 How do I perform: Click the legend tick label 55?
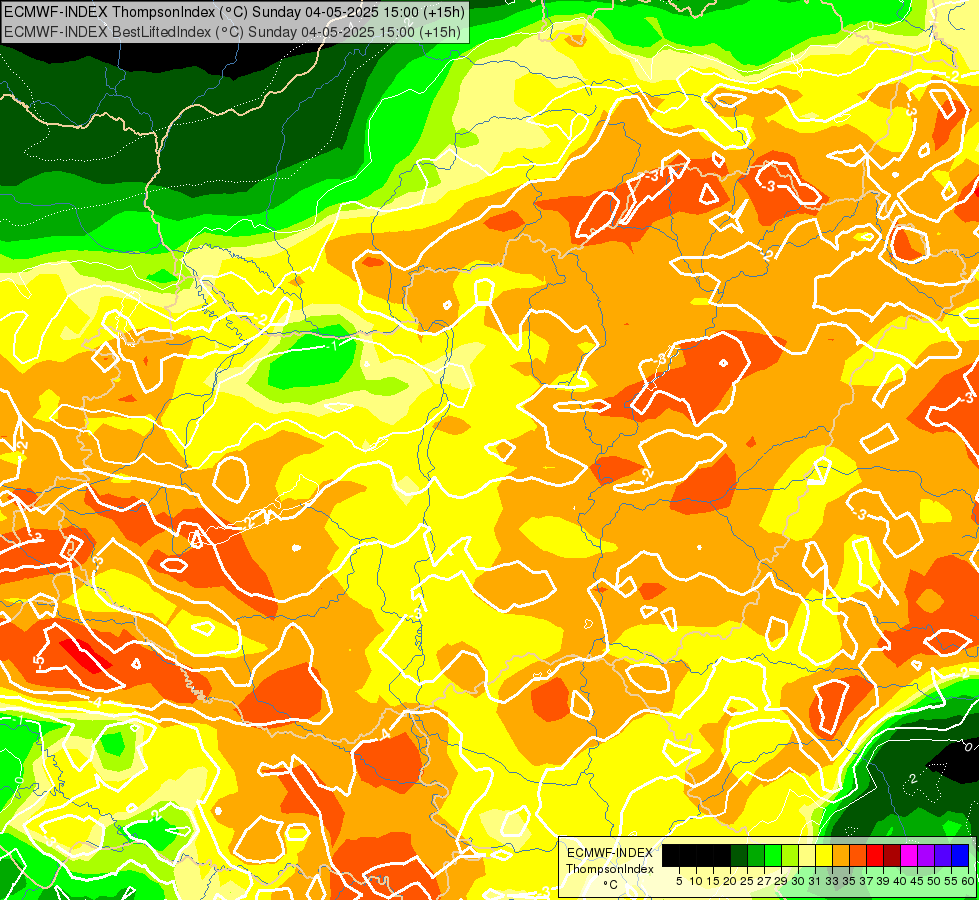pos(952,881)
